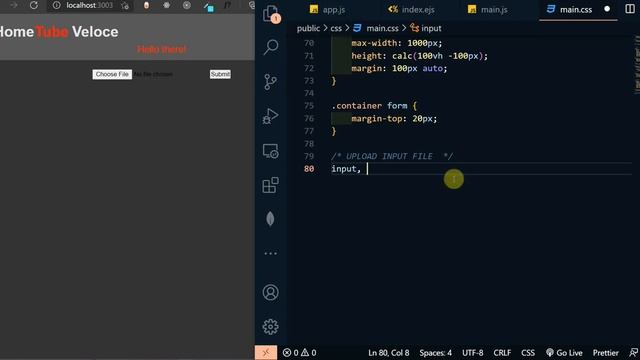
Task: Click the public breadcrumb segment
Action: (308, 28)
